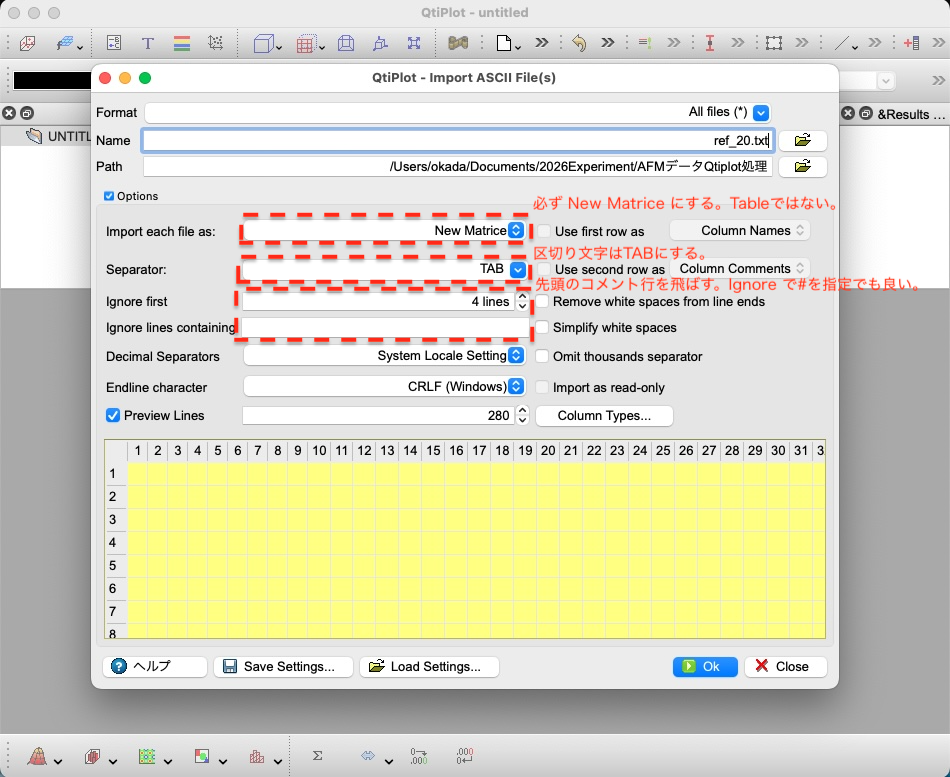Viewport: 950px width, 777px height.
Task: Click the ヘルプ help button
Action: pos(155,666)
